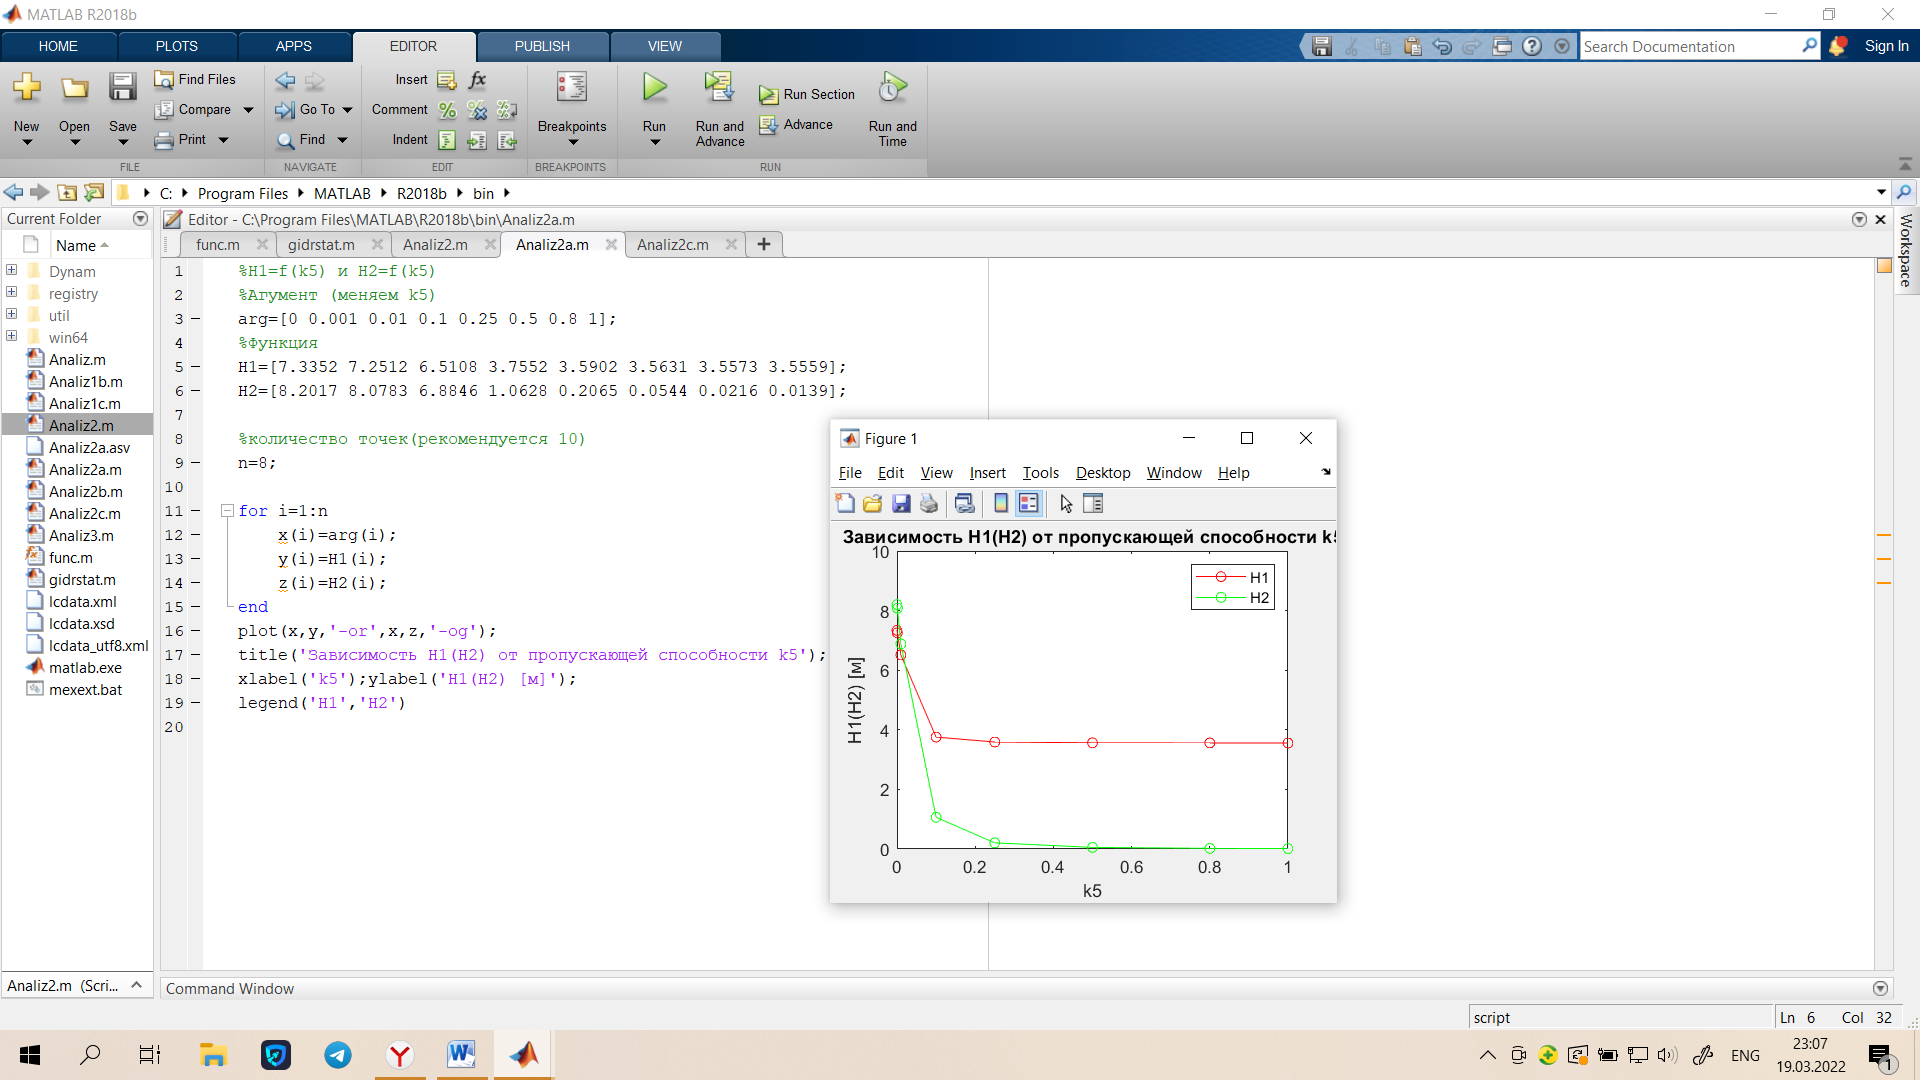Click the Run and Time icon
Image resolution: width=1920 pixels, height=1080 pixels.
892,88
